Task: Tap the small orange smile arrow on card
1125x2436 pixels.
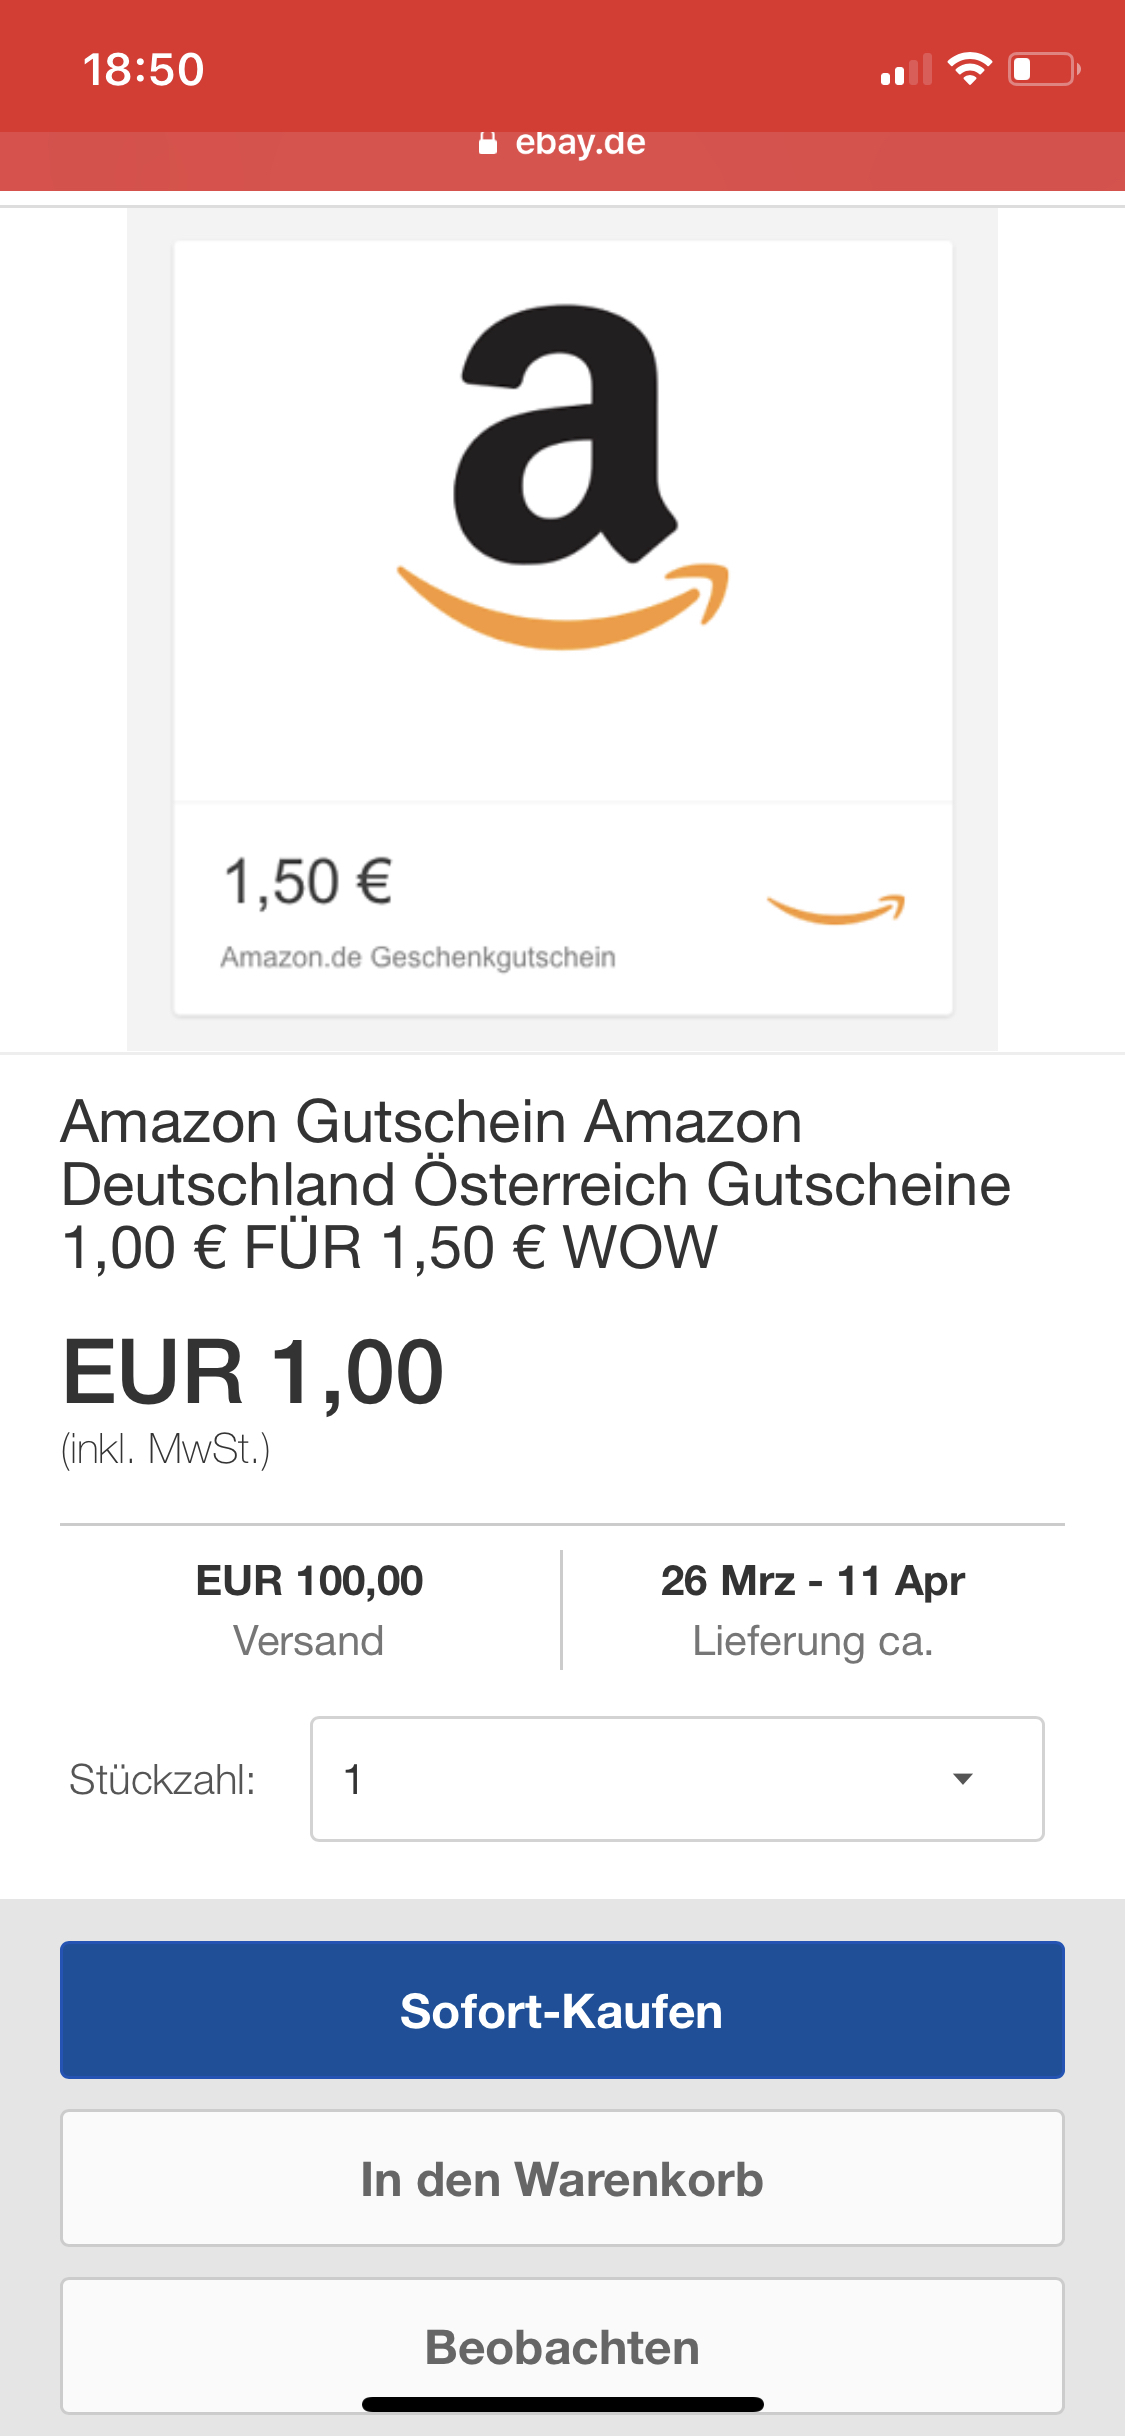Action: [x=836, y=908]
